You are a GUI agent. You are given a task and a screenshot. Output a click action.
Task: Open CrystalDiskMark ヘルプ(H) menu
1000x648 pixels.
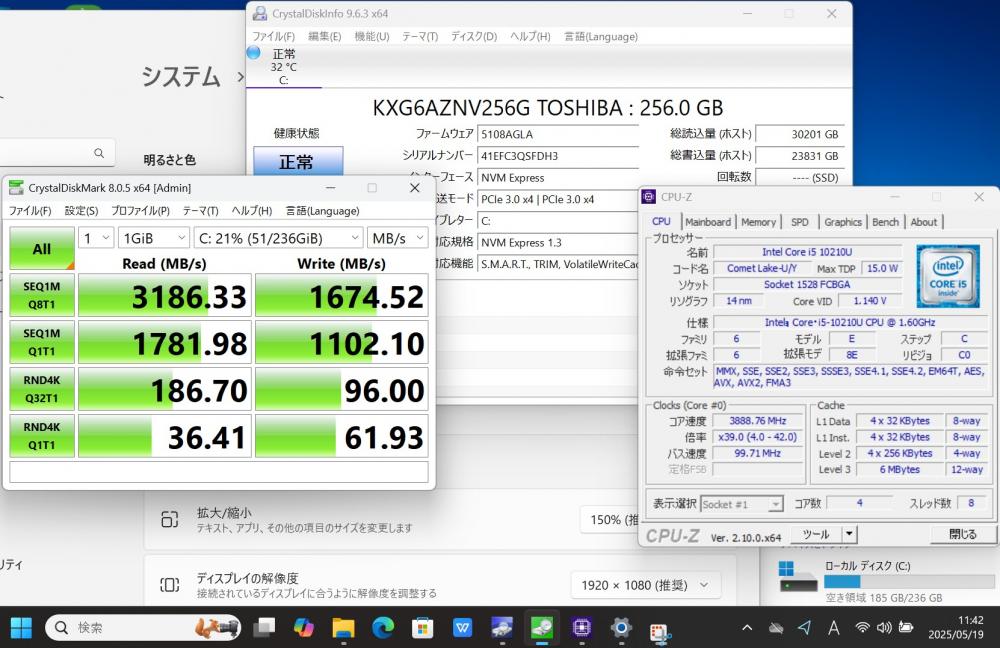(251, 210)
